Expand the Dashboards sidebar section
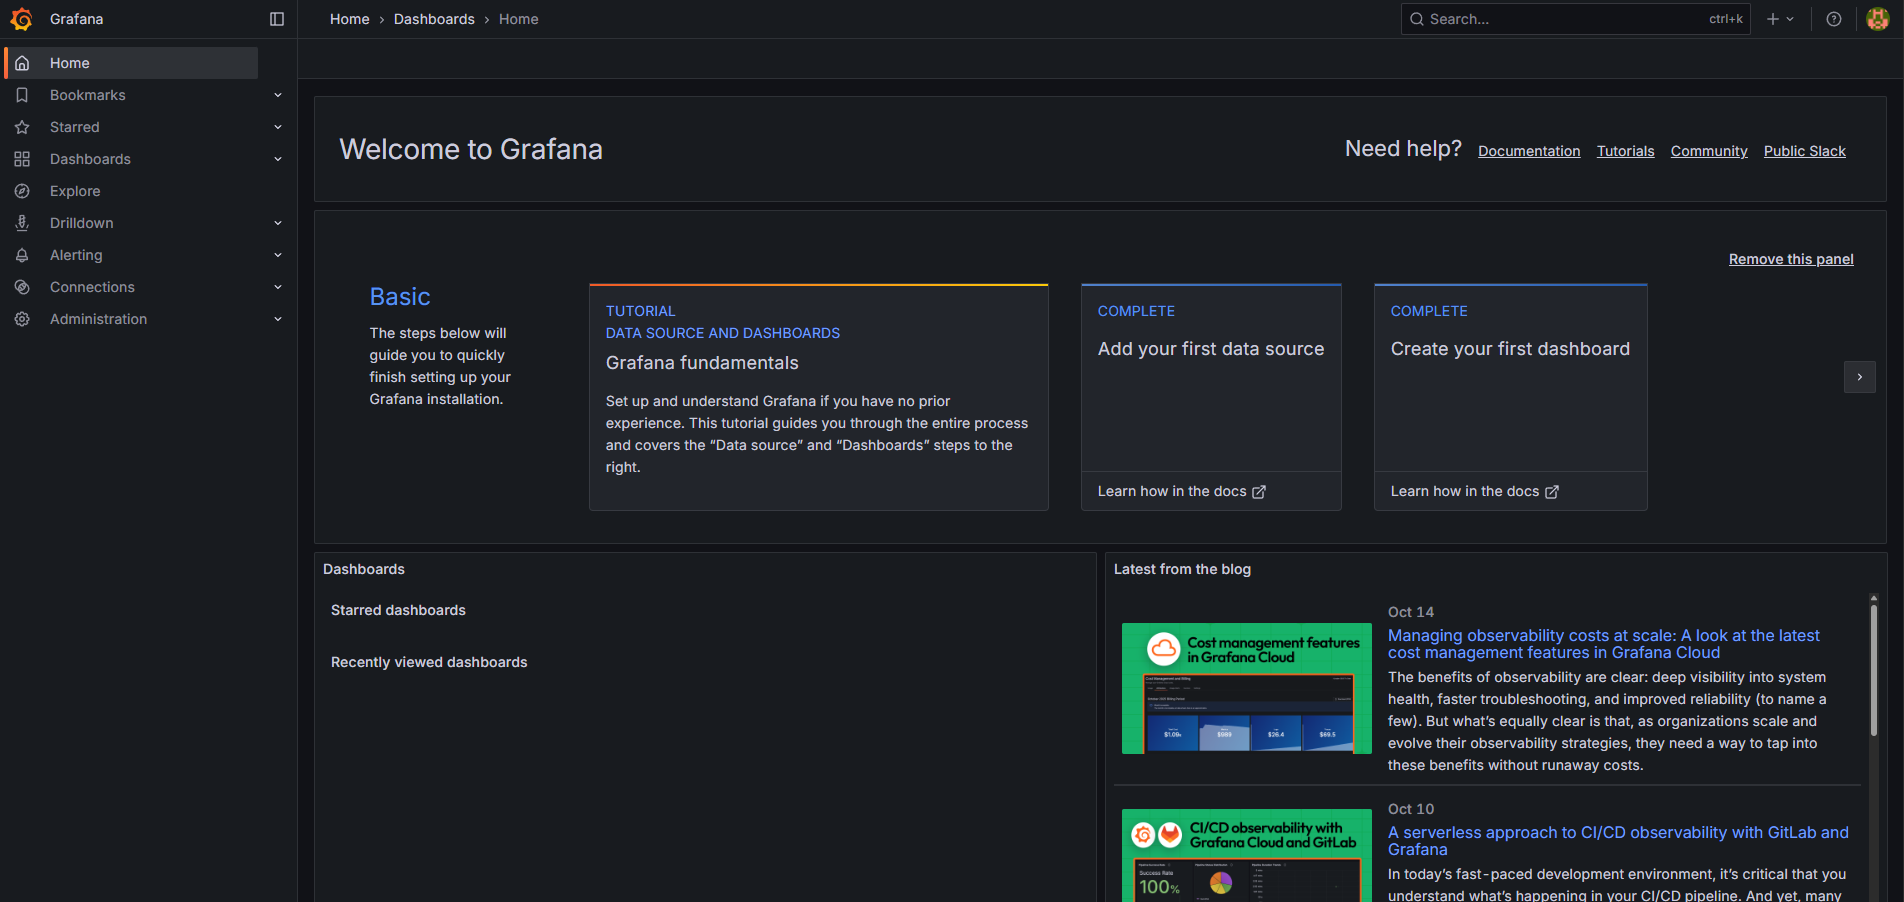The image size is (1904, 902). (x=278, y=159)
